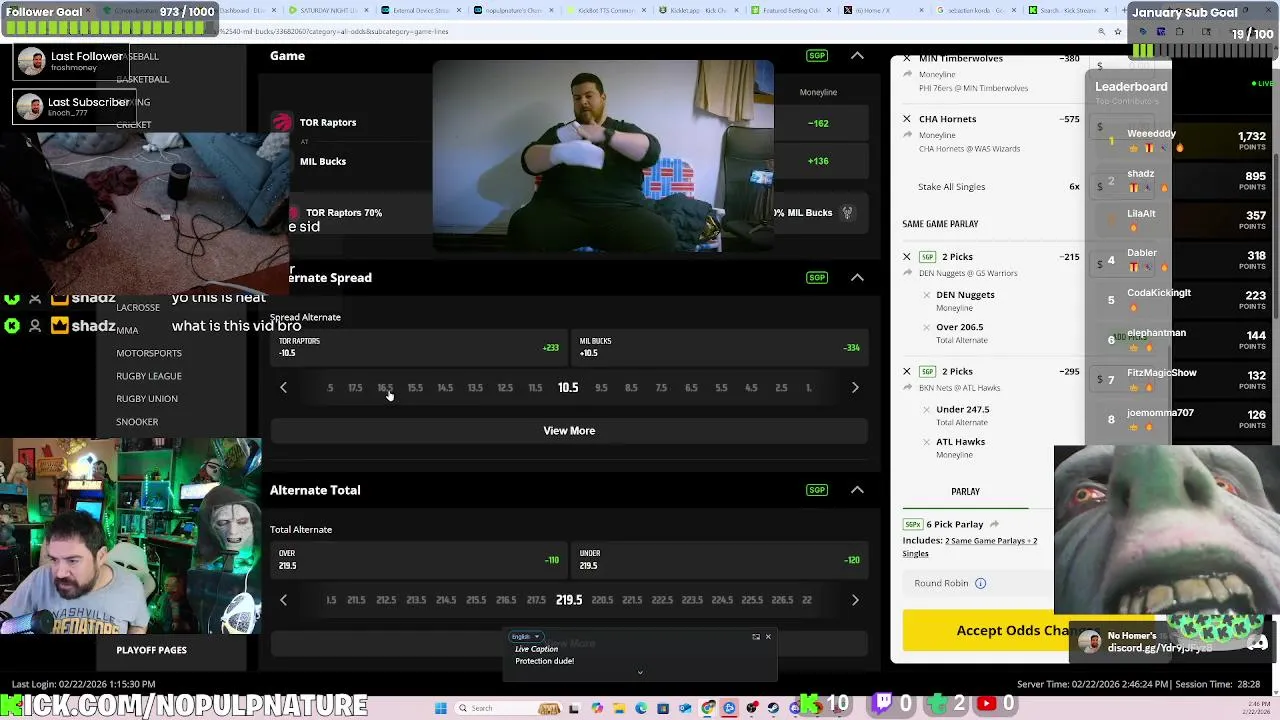1280x720 pixels.
Task: Bet Under 219.5 at -120
Action: (720, 560)
